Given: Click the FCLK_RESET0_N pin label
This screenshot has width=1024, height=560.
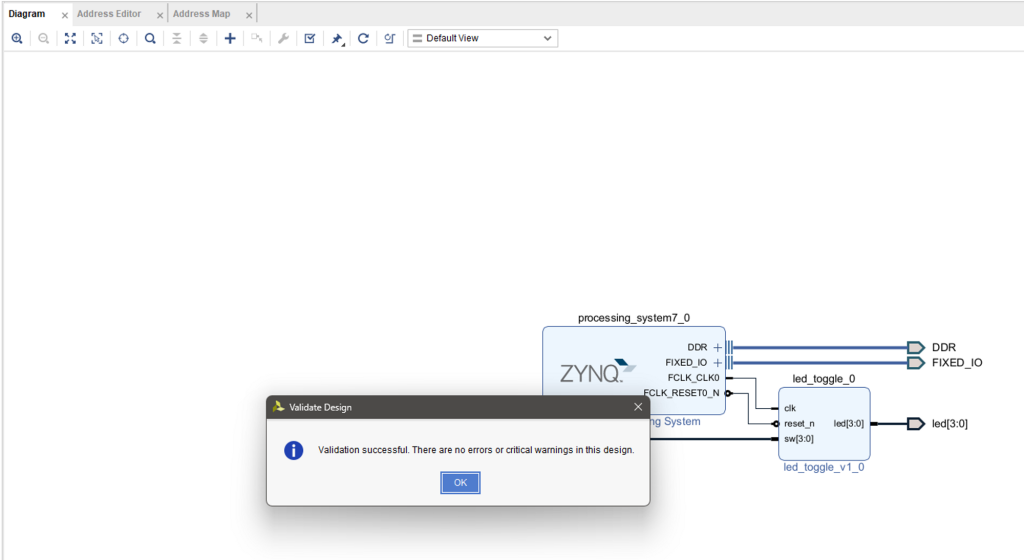Looking at the screenshot, I should pos(681,393).
